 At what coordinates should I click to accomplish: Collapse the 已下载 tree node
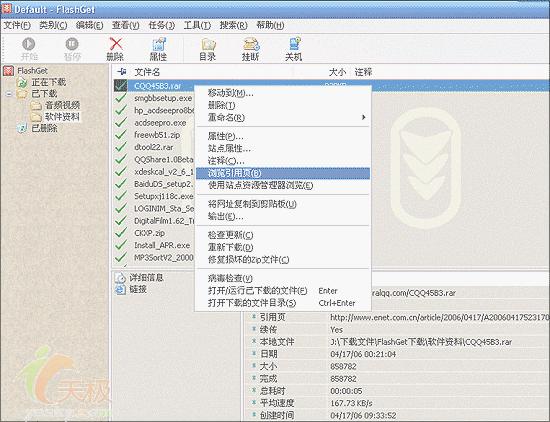pyautogui.click(x=9, y=94)
